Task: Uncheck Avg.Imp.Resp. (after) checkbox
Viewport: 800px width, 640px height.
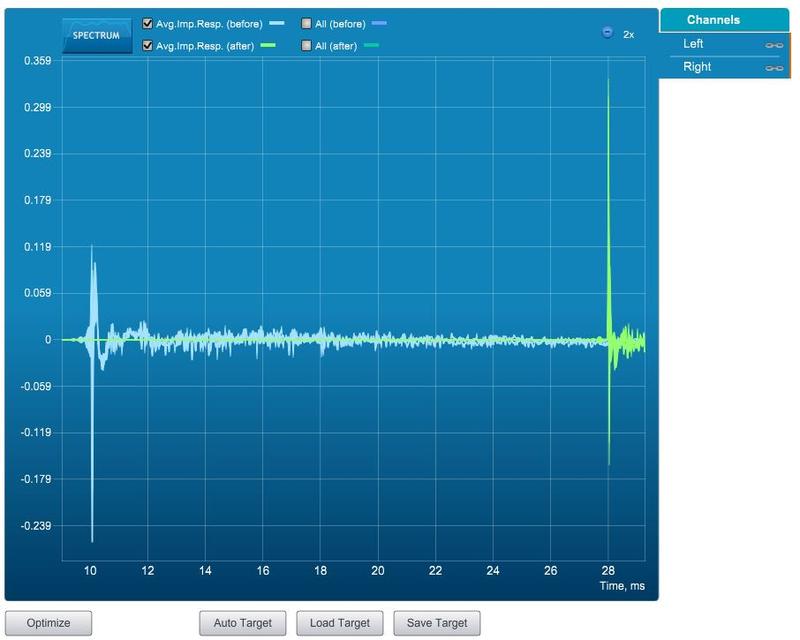Action: [147, 45]
